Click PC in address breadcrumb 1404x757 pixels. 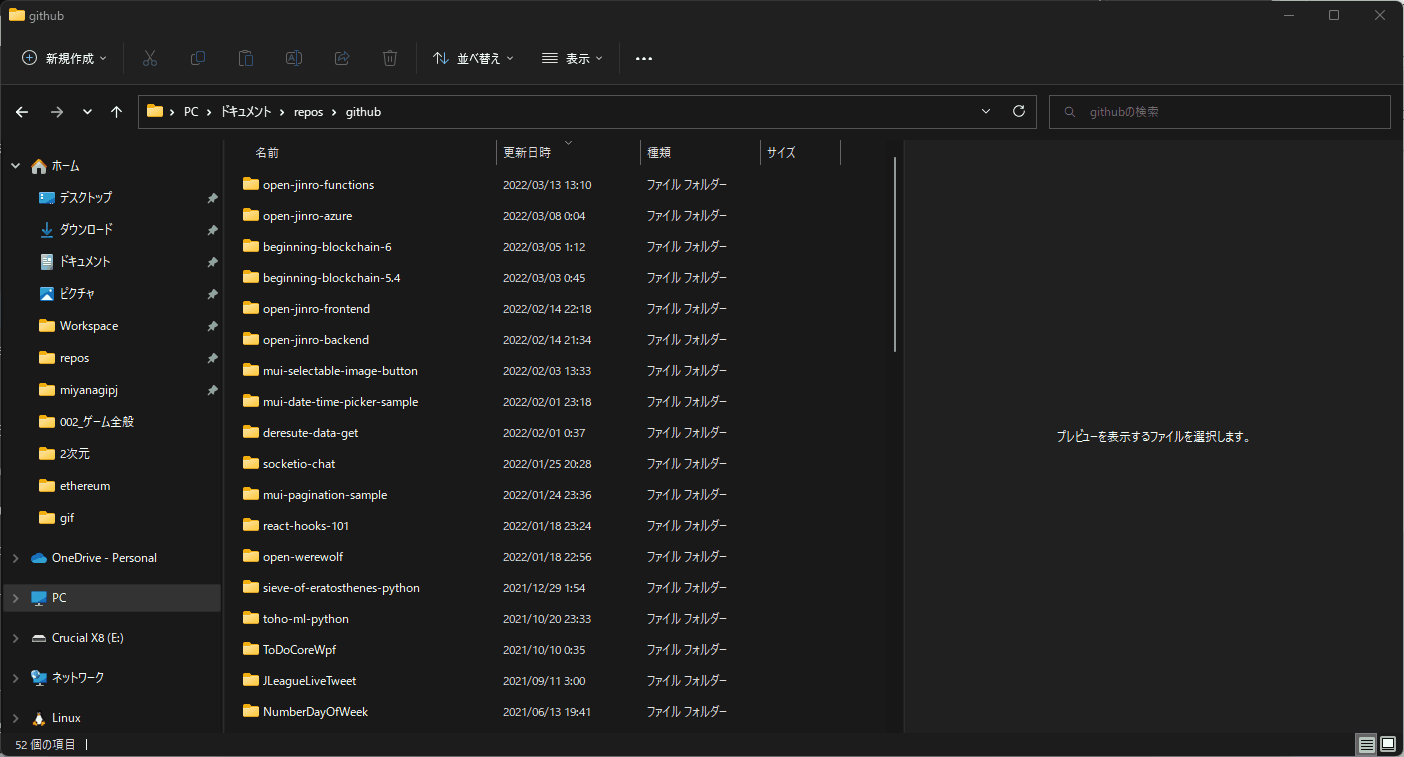(x=191, y=112)
